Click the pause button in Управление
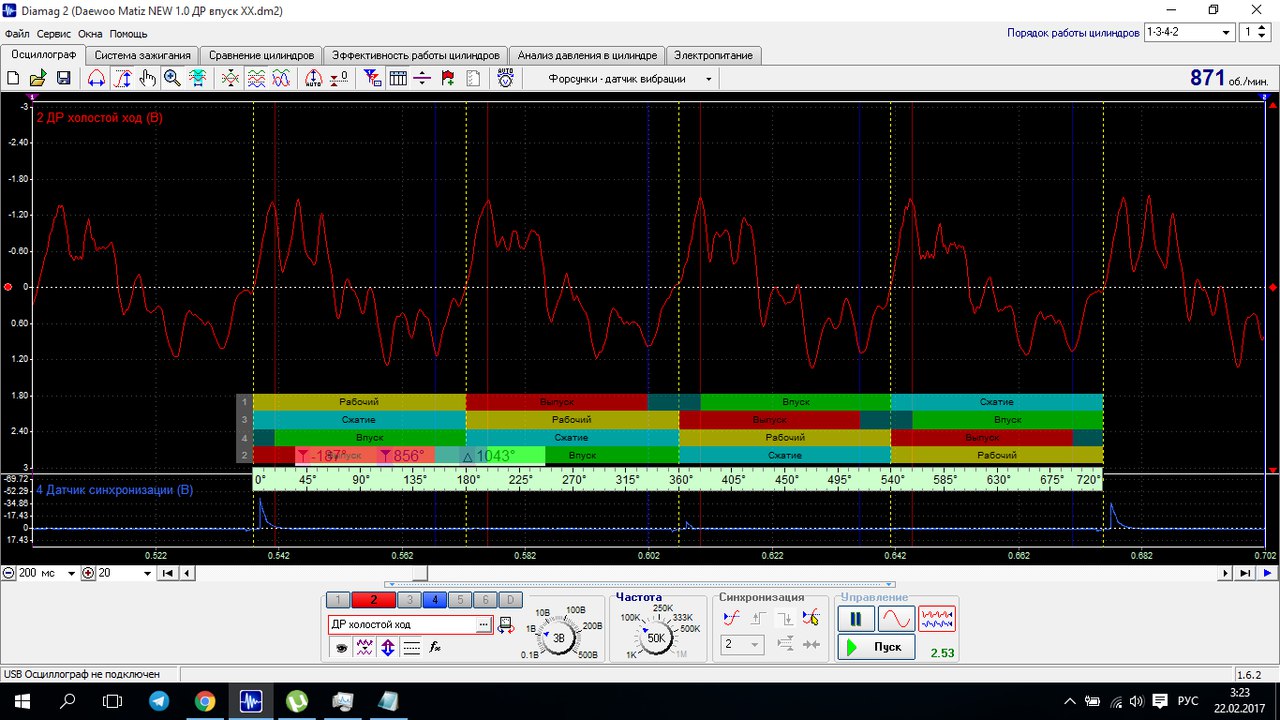This screenshot has height=720, width=1280. (x=855, y=619)
